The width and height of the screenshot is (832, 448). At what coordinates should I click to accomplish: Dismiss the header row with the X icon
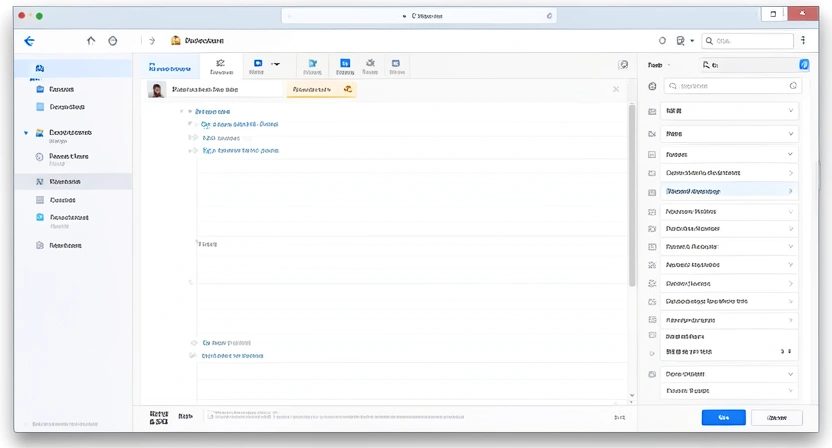[615, 89]
